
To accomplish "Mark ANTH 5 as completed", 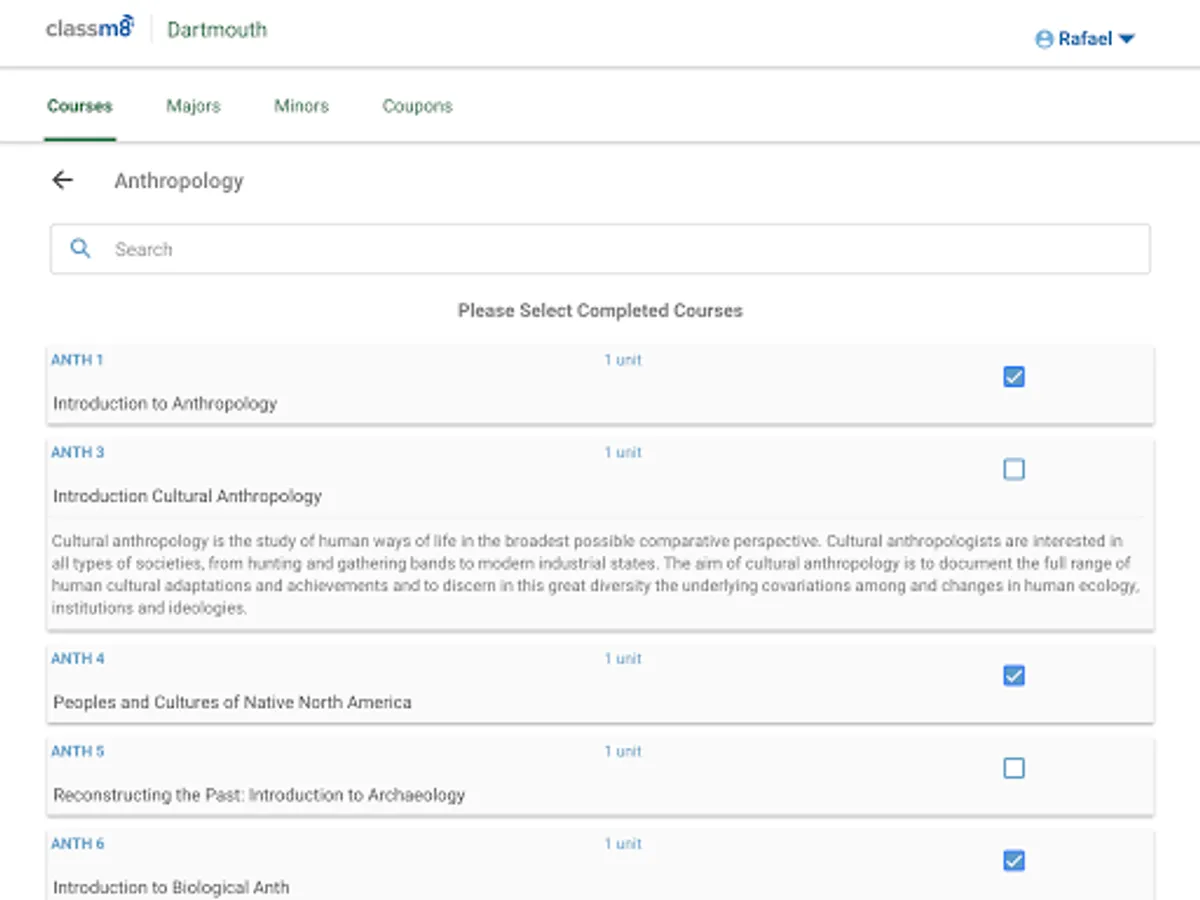I will pos(1013,768).
